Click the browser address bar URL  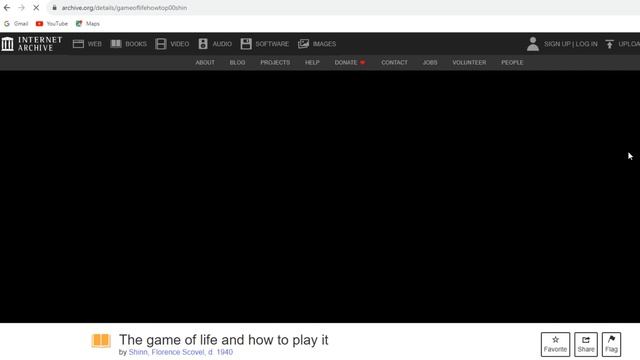click(x=124, y=8)
